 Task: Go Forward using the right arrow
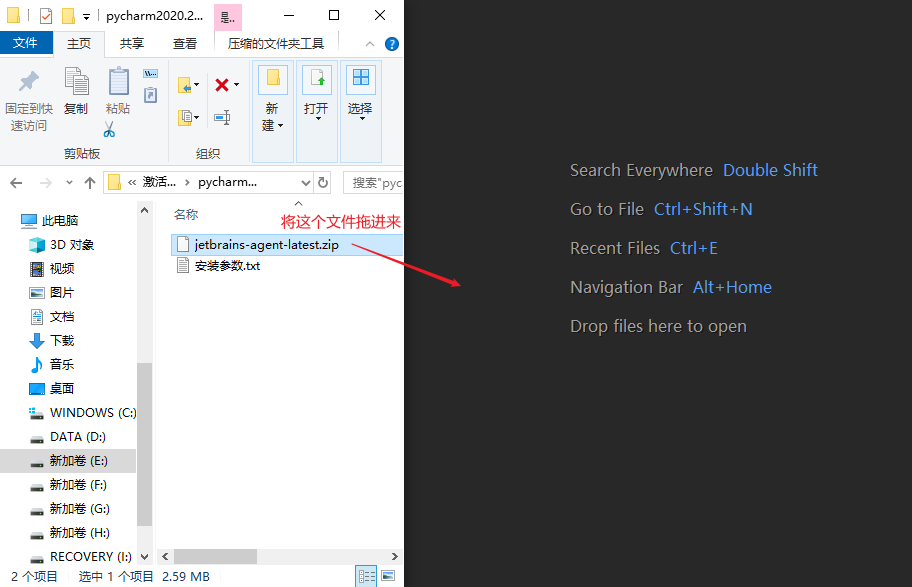[45, 183]
